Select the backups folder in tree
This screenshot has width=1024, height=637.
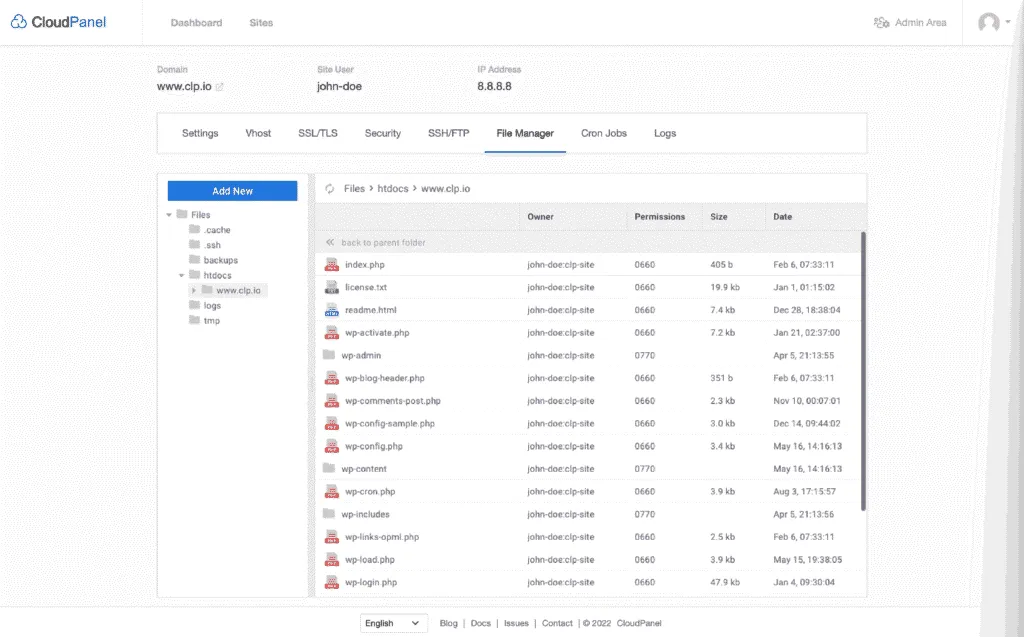point(220,260)
